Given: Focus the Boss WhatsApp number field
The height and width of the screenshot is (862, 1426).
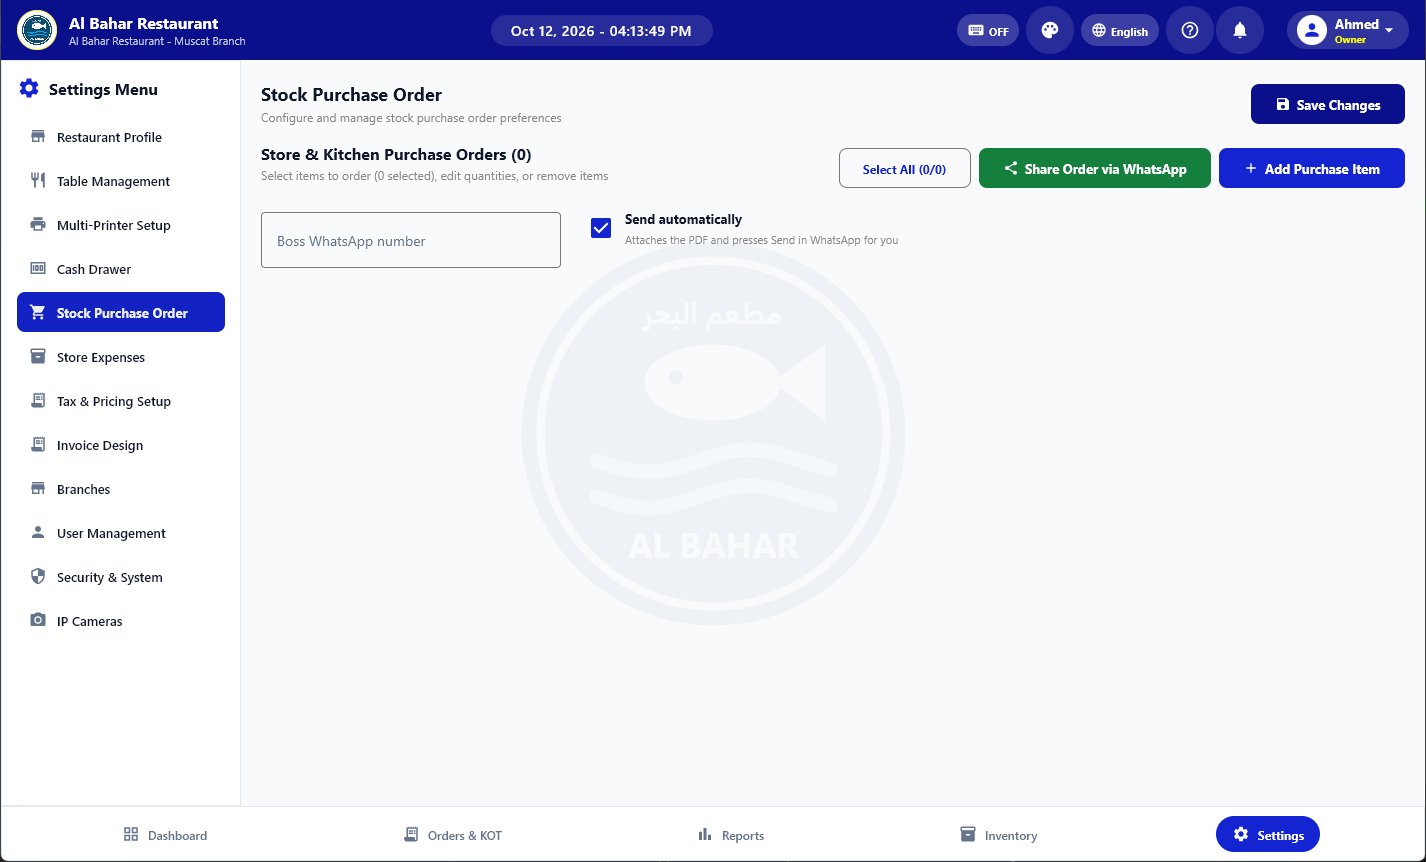Looking at the screenshot, I should coord(411,240).
